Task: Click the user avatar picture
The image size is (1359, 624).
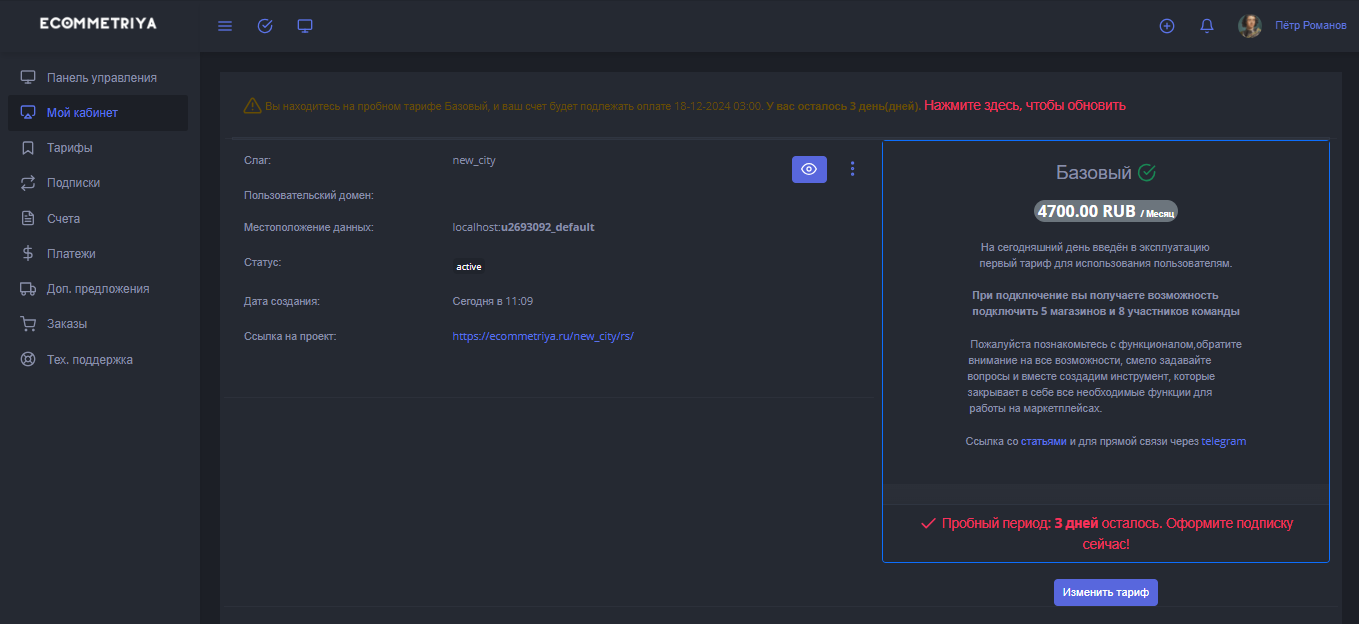Action: (x=1250, y=26)
